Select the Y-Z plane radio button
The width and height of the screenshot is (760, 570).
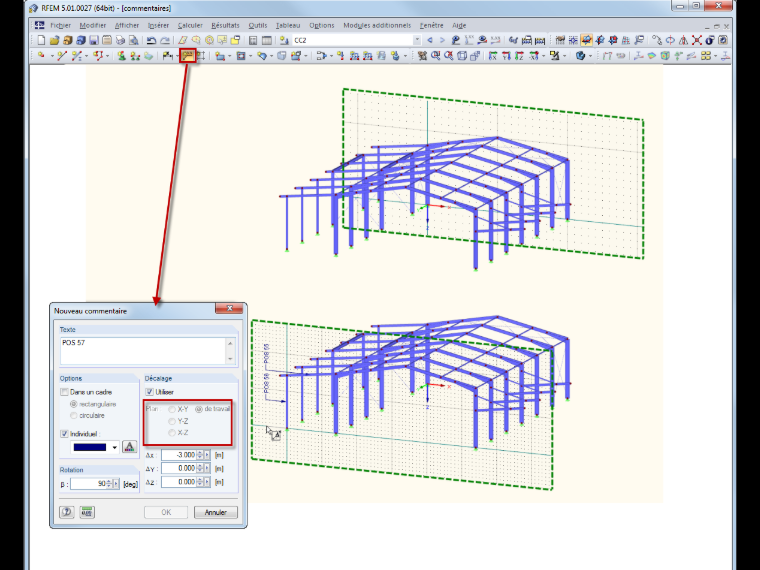tap(172, 421)
